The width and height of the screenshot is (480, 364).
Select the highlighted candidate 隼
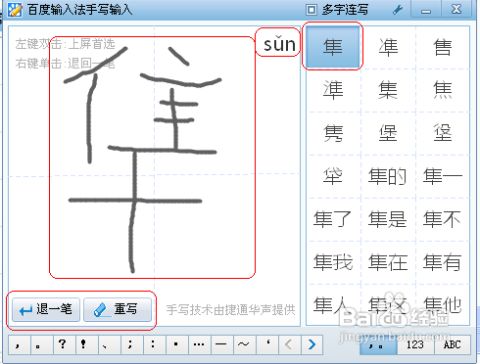click(333, 46)
